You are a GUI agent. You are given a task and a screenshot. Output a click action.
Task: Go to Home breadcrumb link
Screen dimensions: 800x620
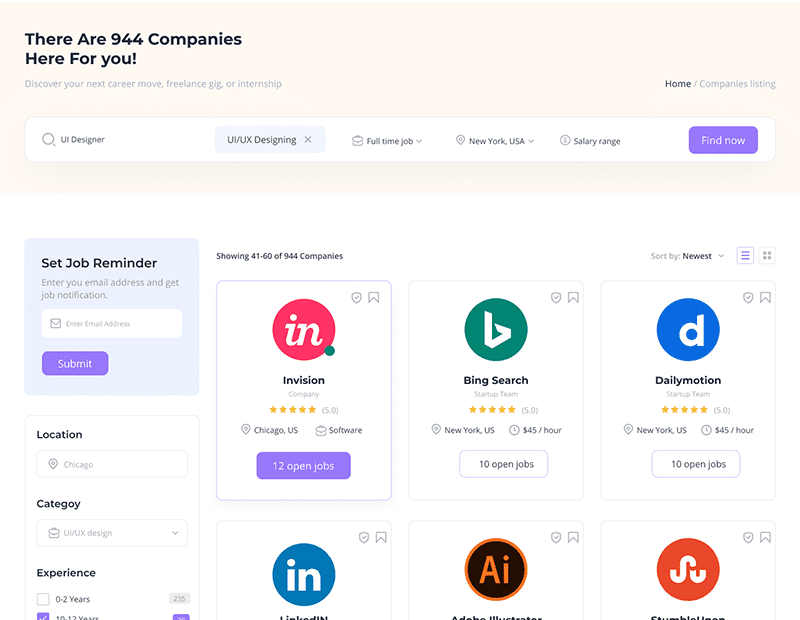[x=677, y=84]
